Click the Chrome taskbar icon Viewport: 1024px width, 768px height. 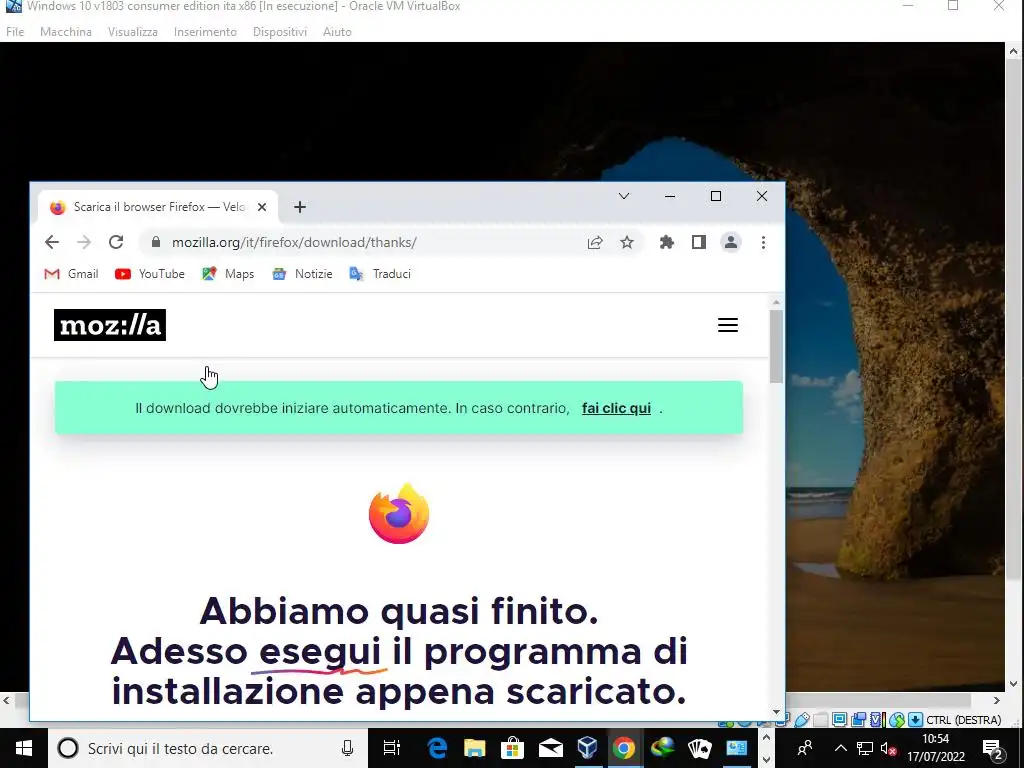[624, 748]
